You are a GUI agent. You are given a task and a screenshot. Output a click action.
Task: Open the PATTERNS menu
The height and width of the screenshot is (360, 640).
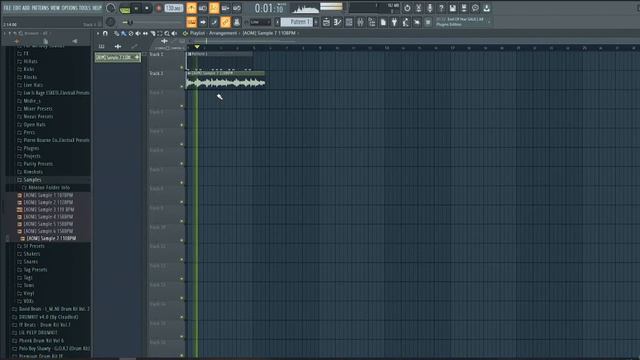(x=40, y=8)
